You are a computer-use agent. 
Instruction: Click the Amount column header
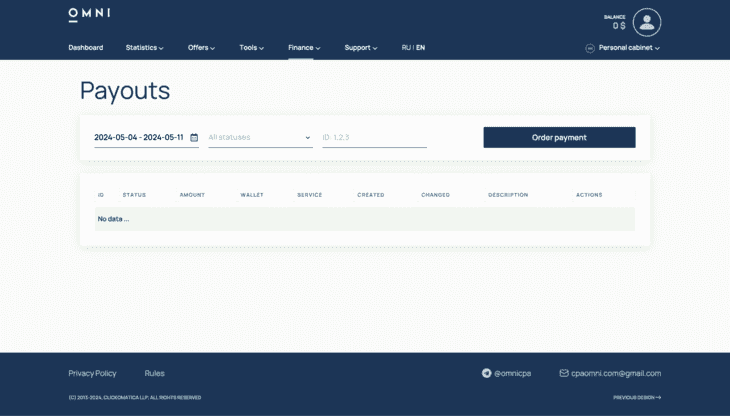point(192,195)
